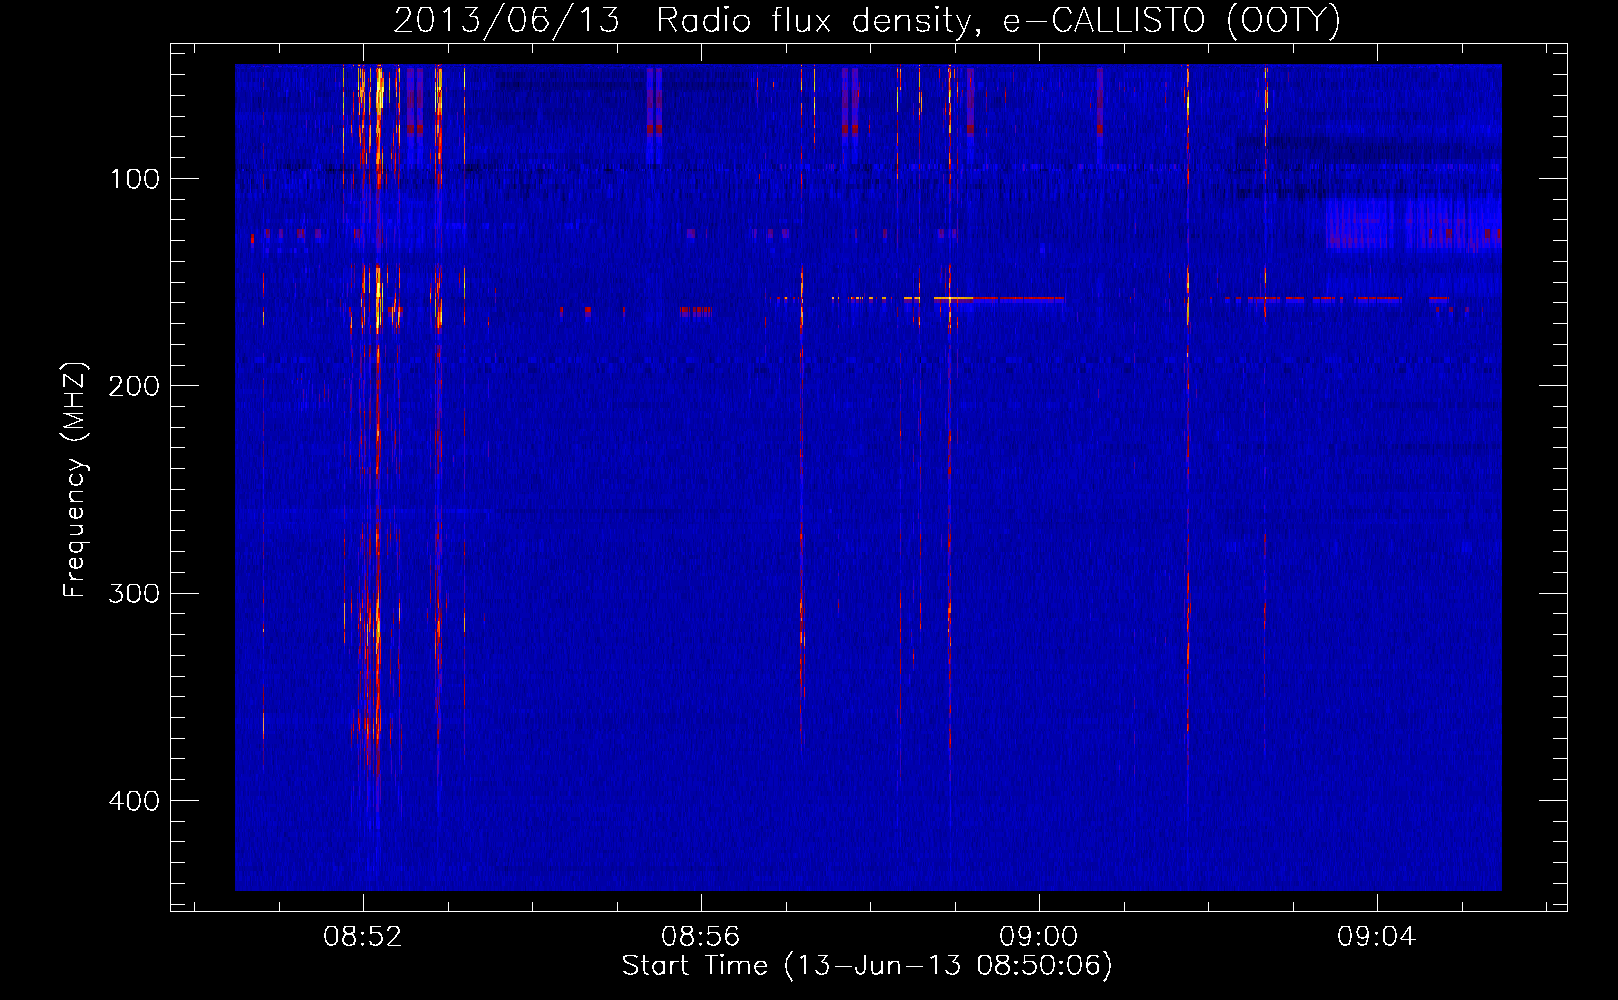Viewport: 1618px width, 1000px height.
Task: Click the 'Start Time (13-Jun-13 08:50:06)' axis label
Action: pos(867,966)
